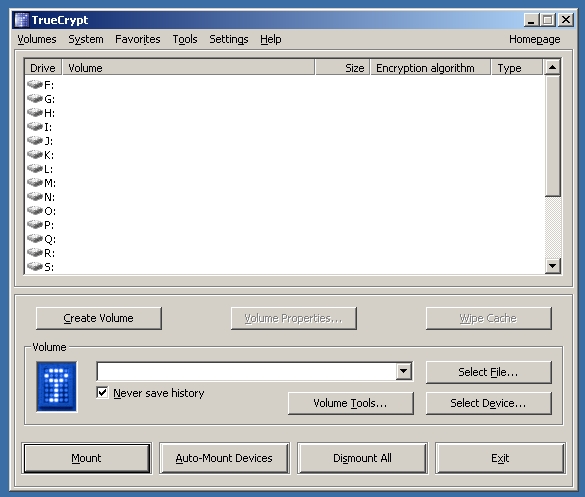Click the drive list scroll up arrow
This screenshot has height=497, width=585.
553,68
